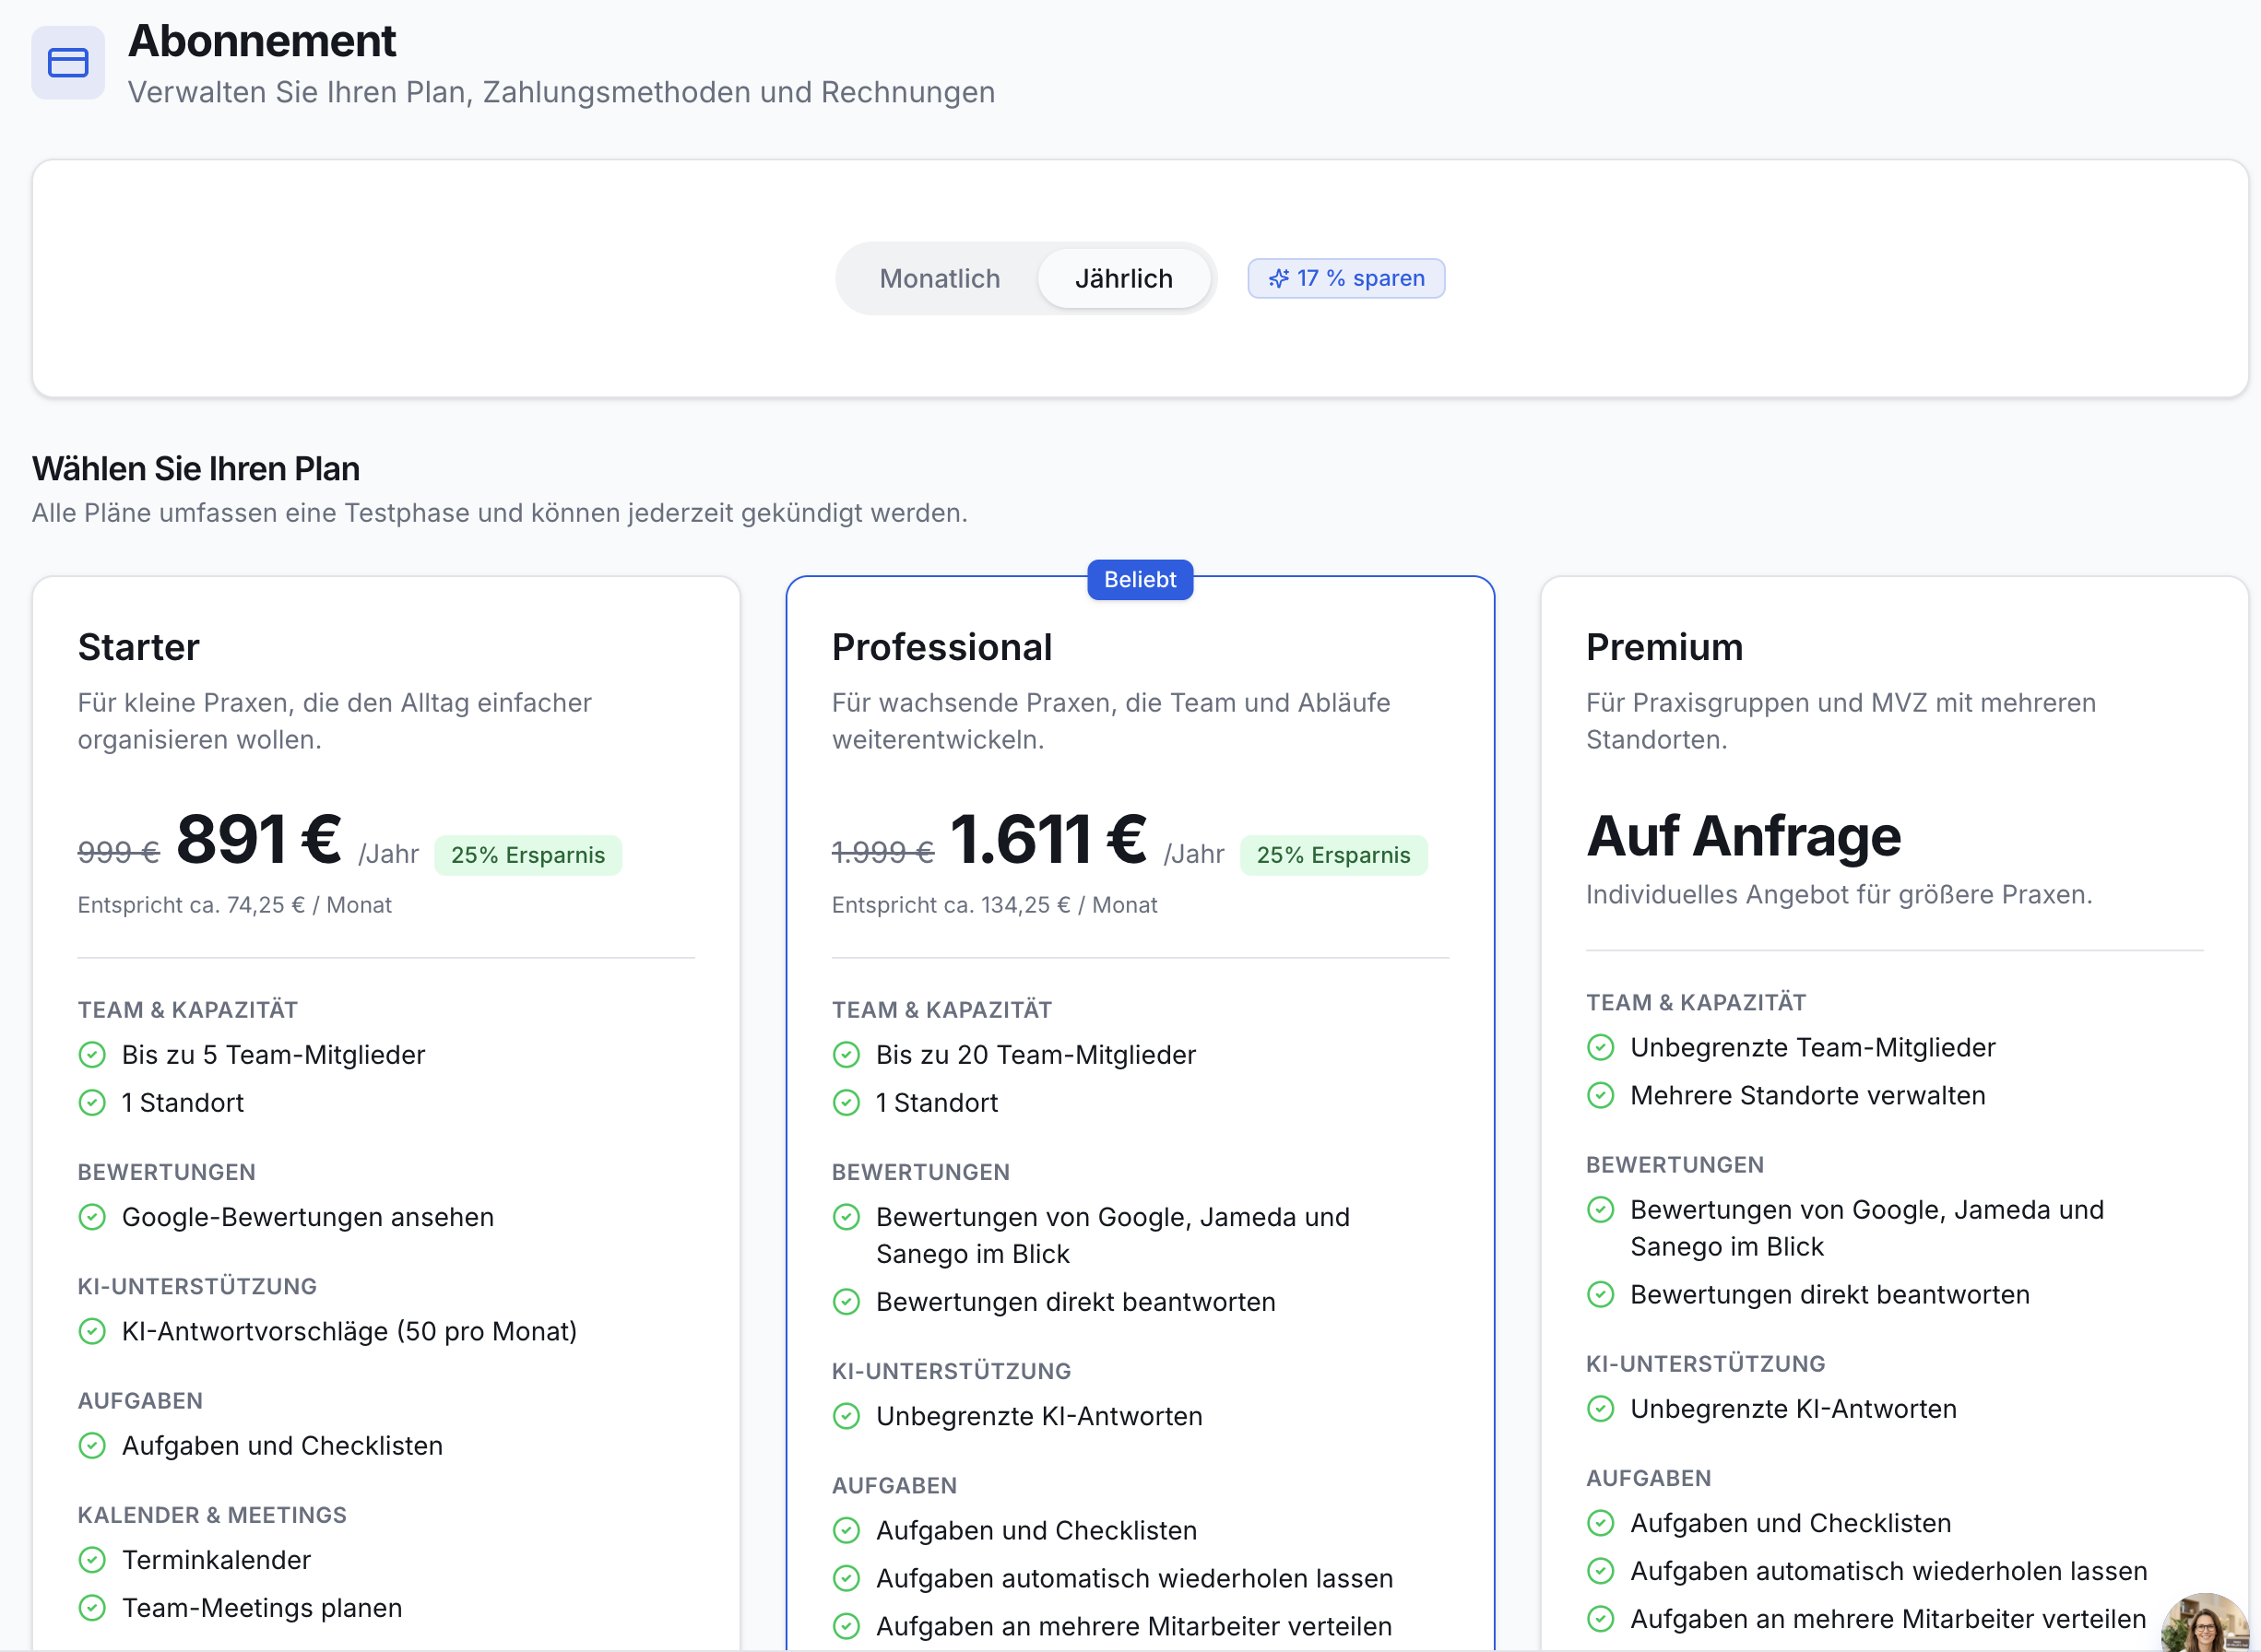Click the Premium plan title
The image size is (2261, 1652).
1664,647
